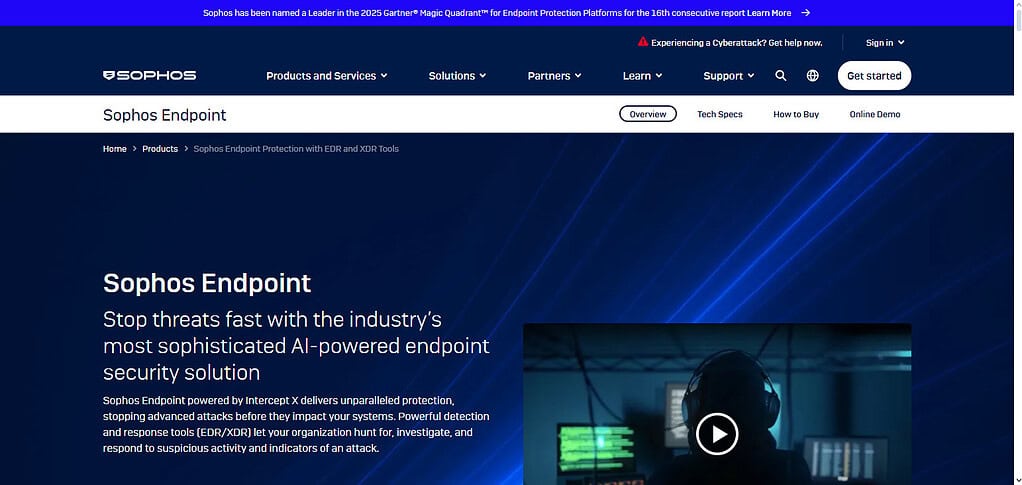The height and width of the screenshot is (485, 1022).
Task: Click the 'Stop threats fast' subheading
Action: 297,345
